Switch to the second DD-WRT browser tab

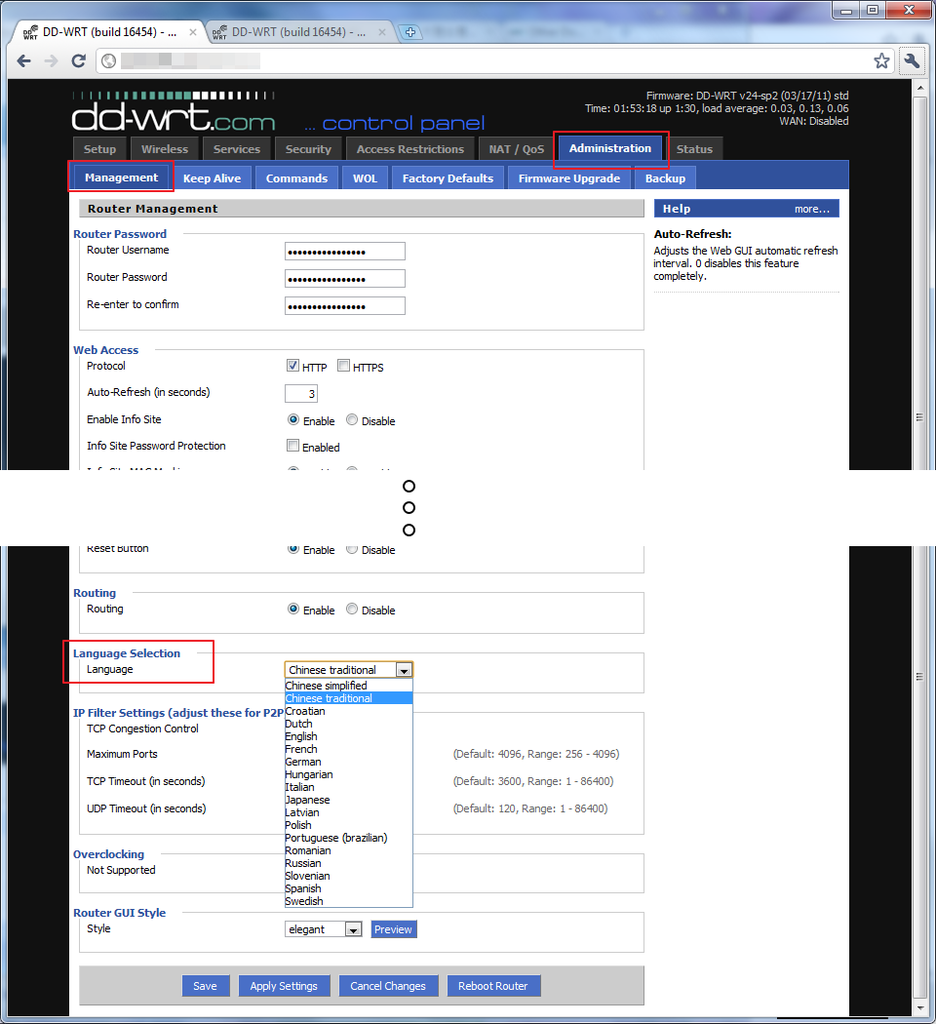(x=298, y=32)
